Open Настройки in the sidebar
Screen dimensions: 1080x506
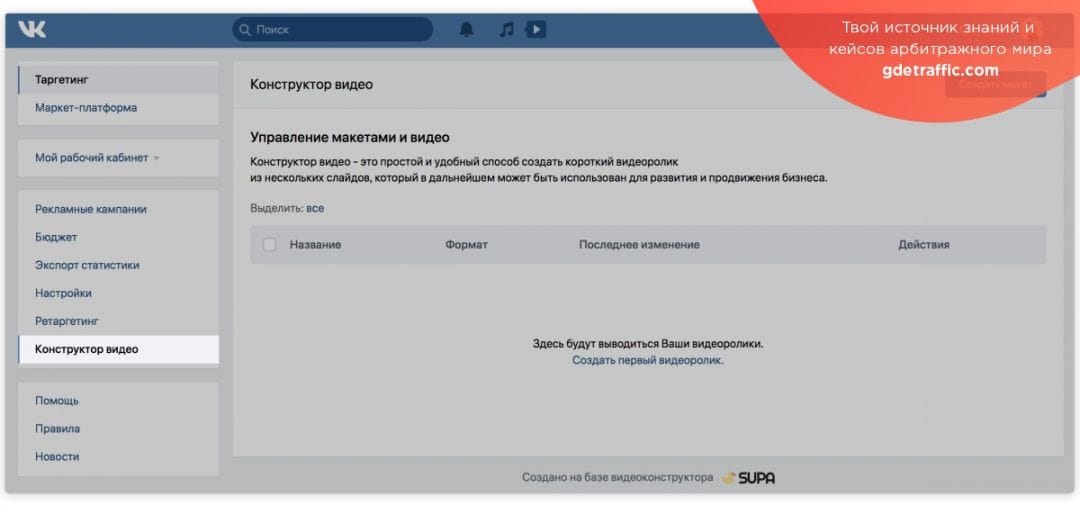(63, 294)
